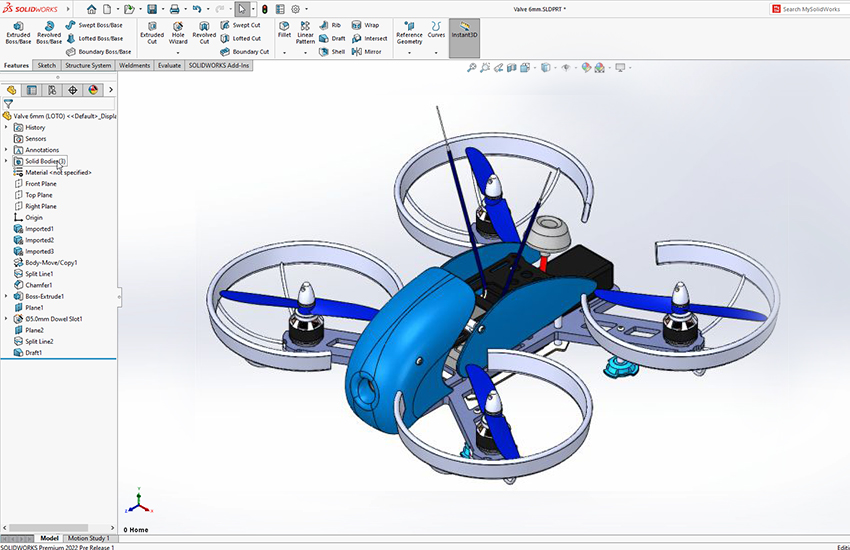Click the Revolved Cut tool
This screenshot has width=850, height=550.
204,32
